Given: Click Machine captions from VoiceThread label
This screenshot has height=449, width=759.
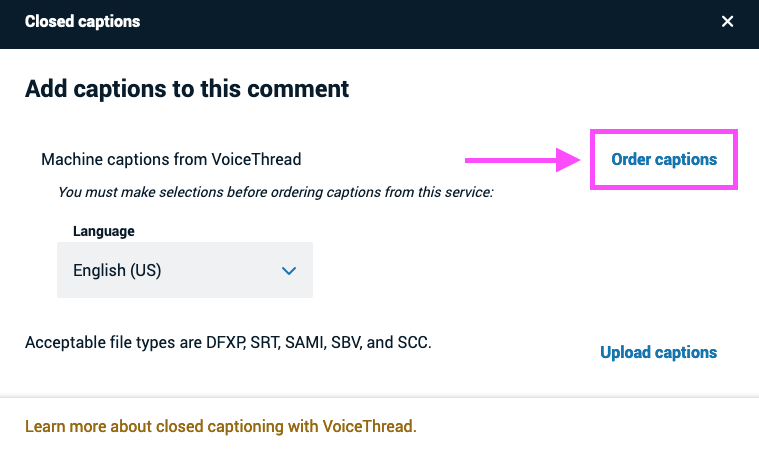Looking at the screenshot, I should point(171,159).
